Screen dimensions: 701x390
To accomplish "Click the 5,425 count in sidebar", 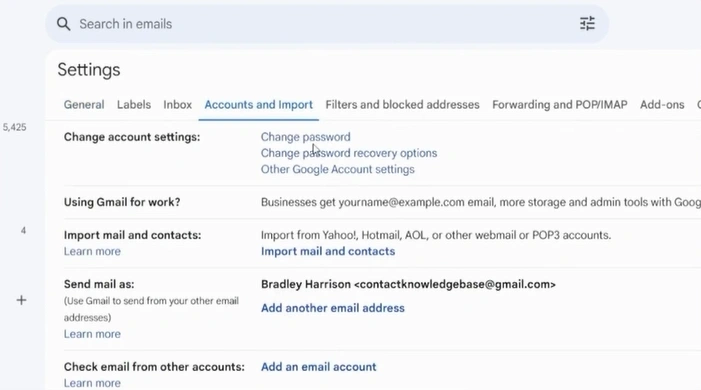I will click(14, 127).
